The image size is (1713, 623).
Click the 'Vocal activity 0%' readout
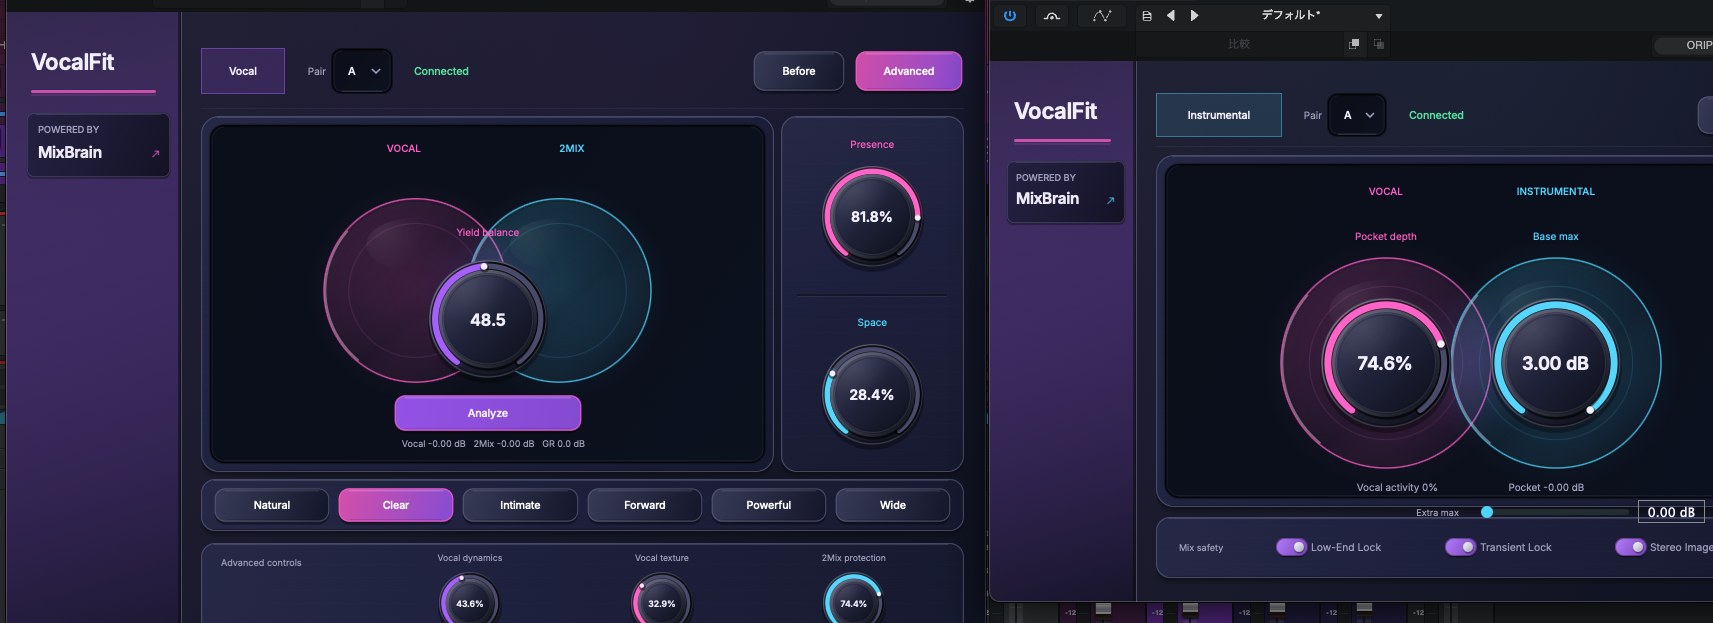pyautogui.click(x=1397, y=488)
